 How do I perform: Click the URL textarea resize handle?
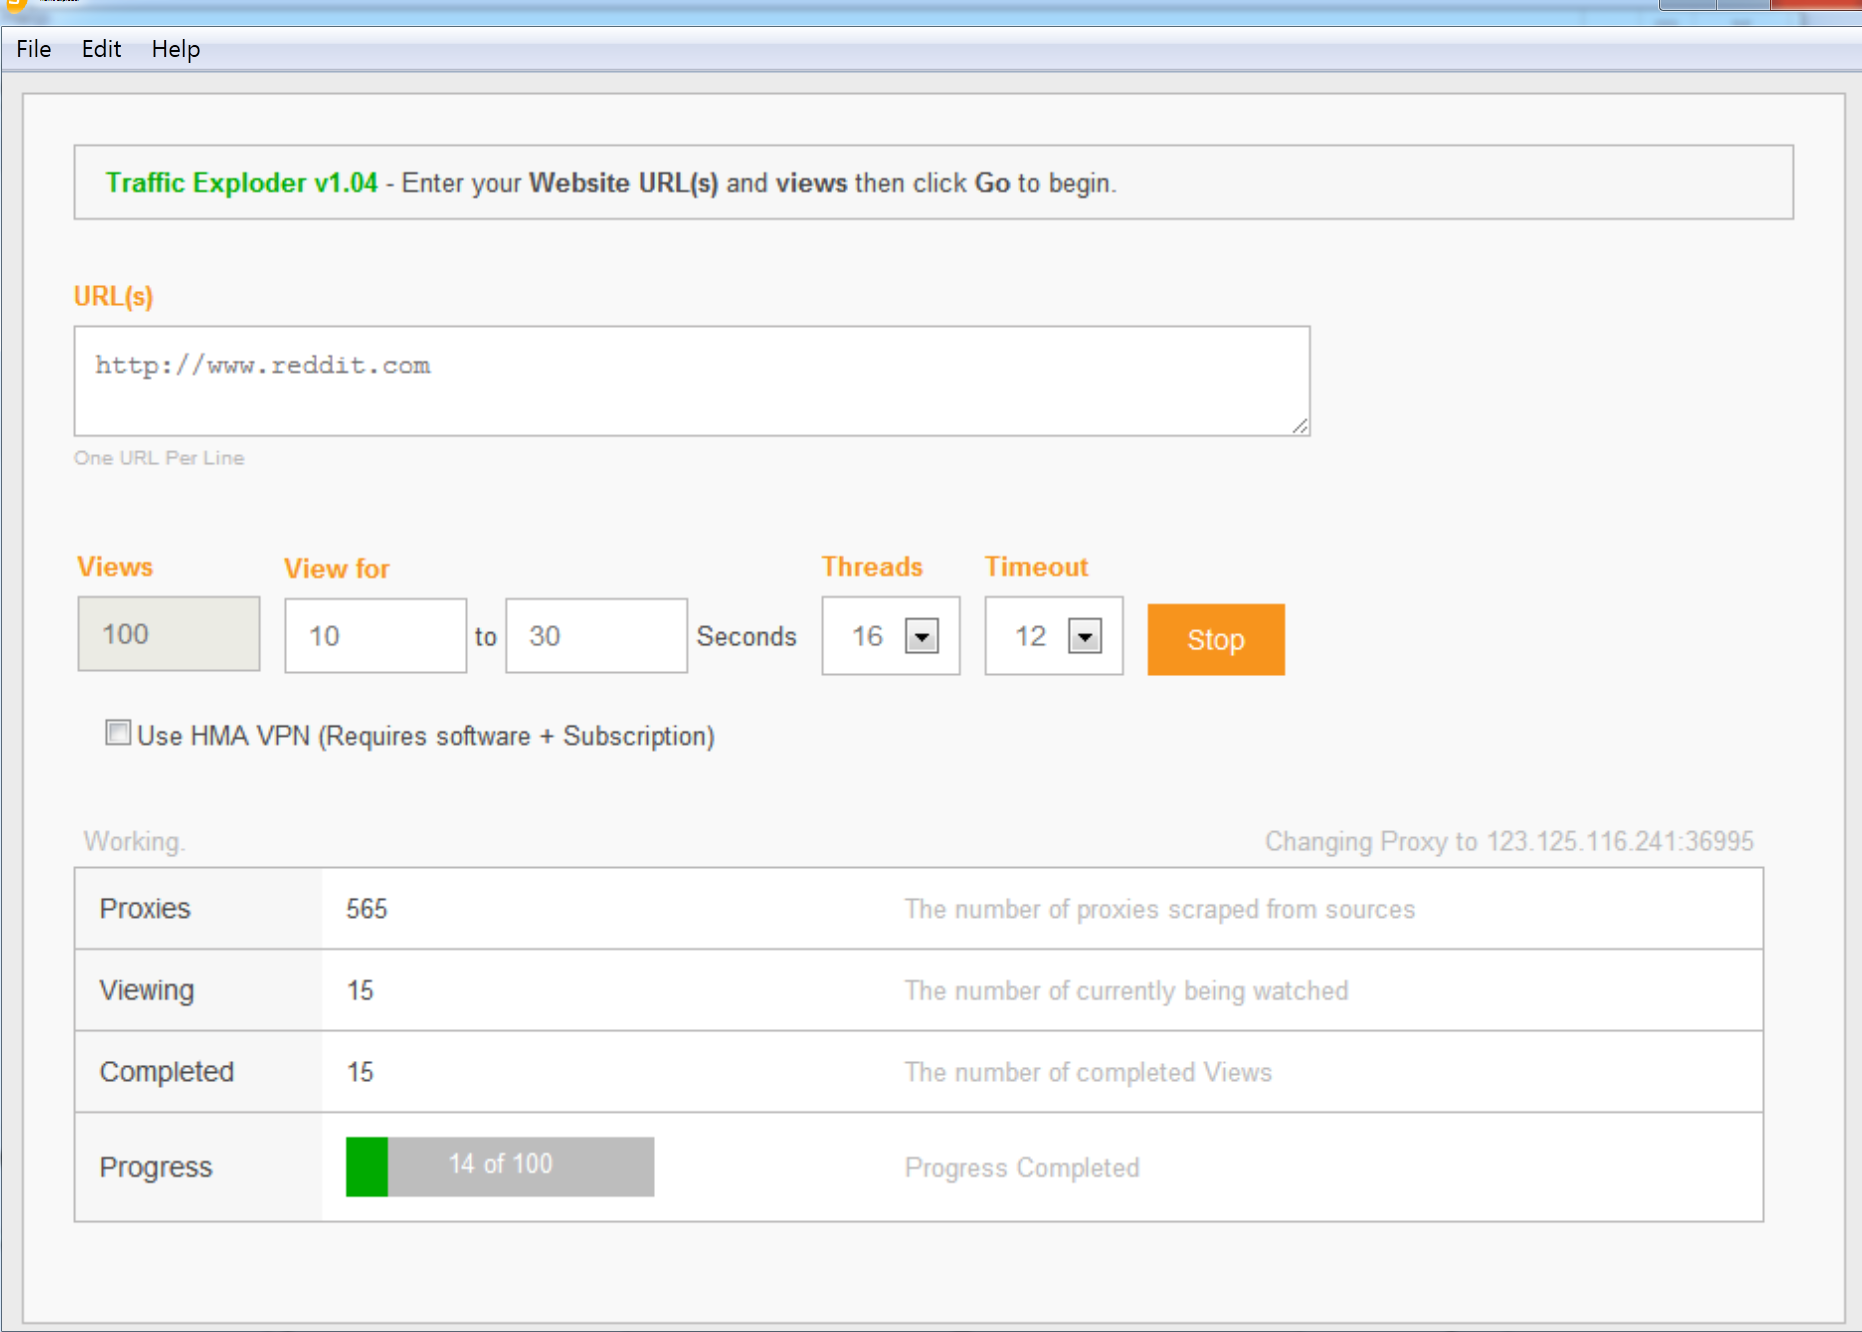click(1300, 426)
